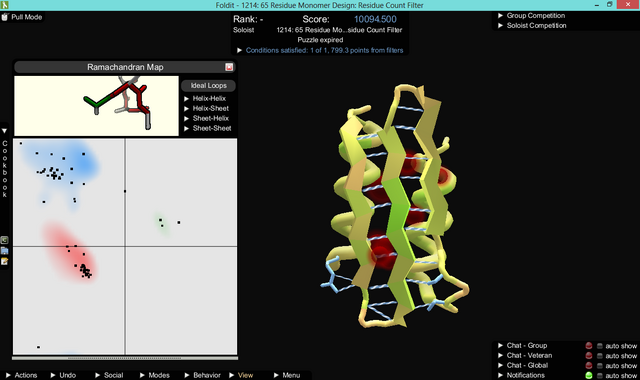
Task: Open the Behavior menu
Action: tap(202, 375)
